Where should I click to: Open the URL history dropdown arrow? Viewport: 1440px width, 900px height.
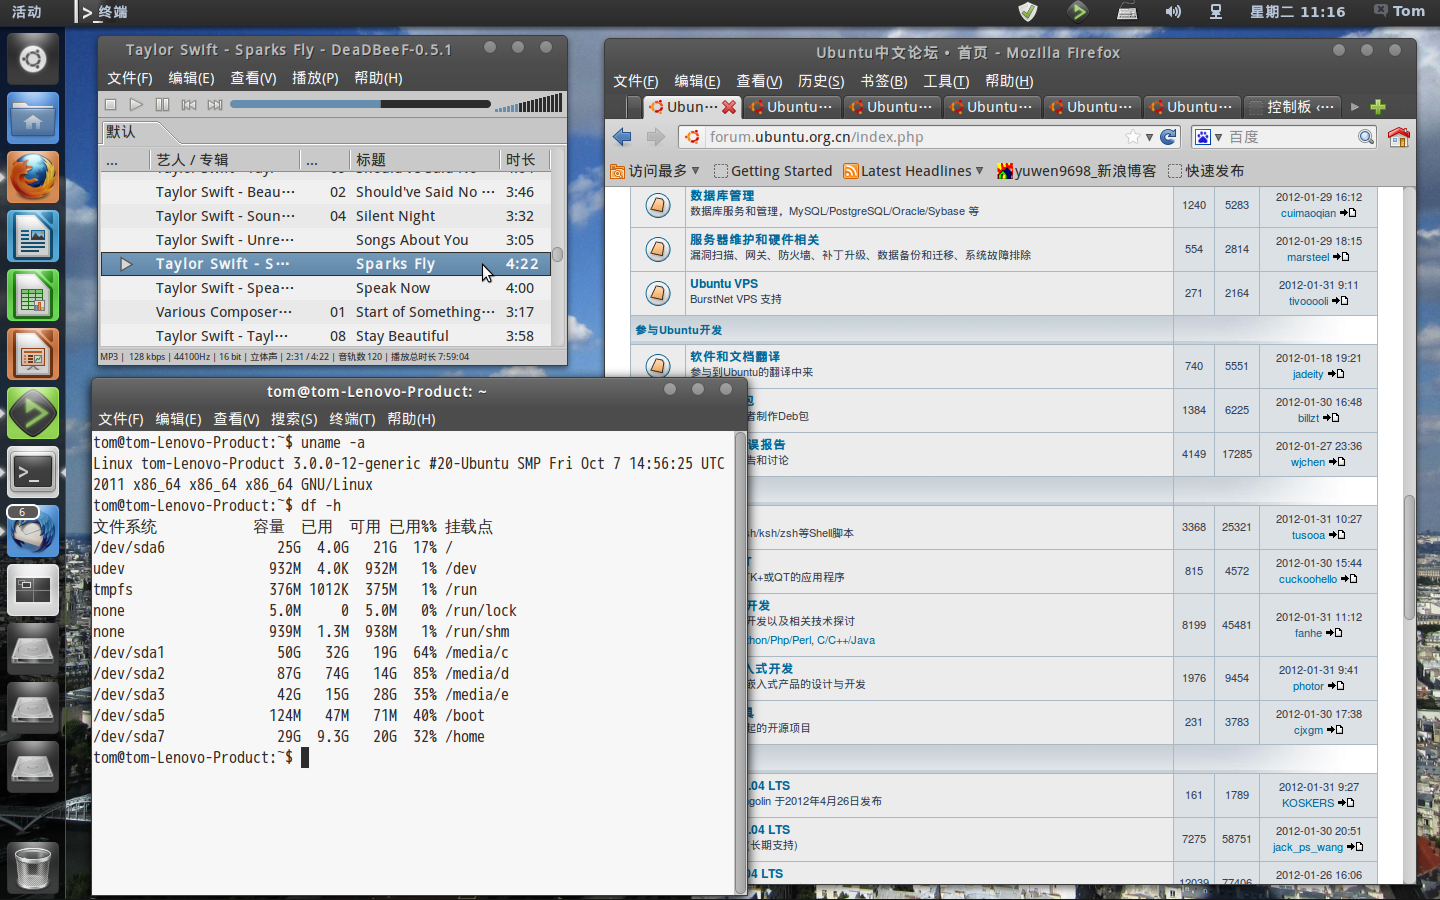[1149, 137]
